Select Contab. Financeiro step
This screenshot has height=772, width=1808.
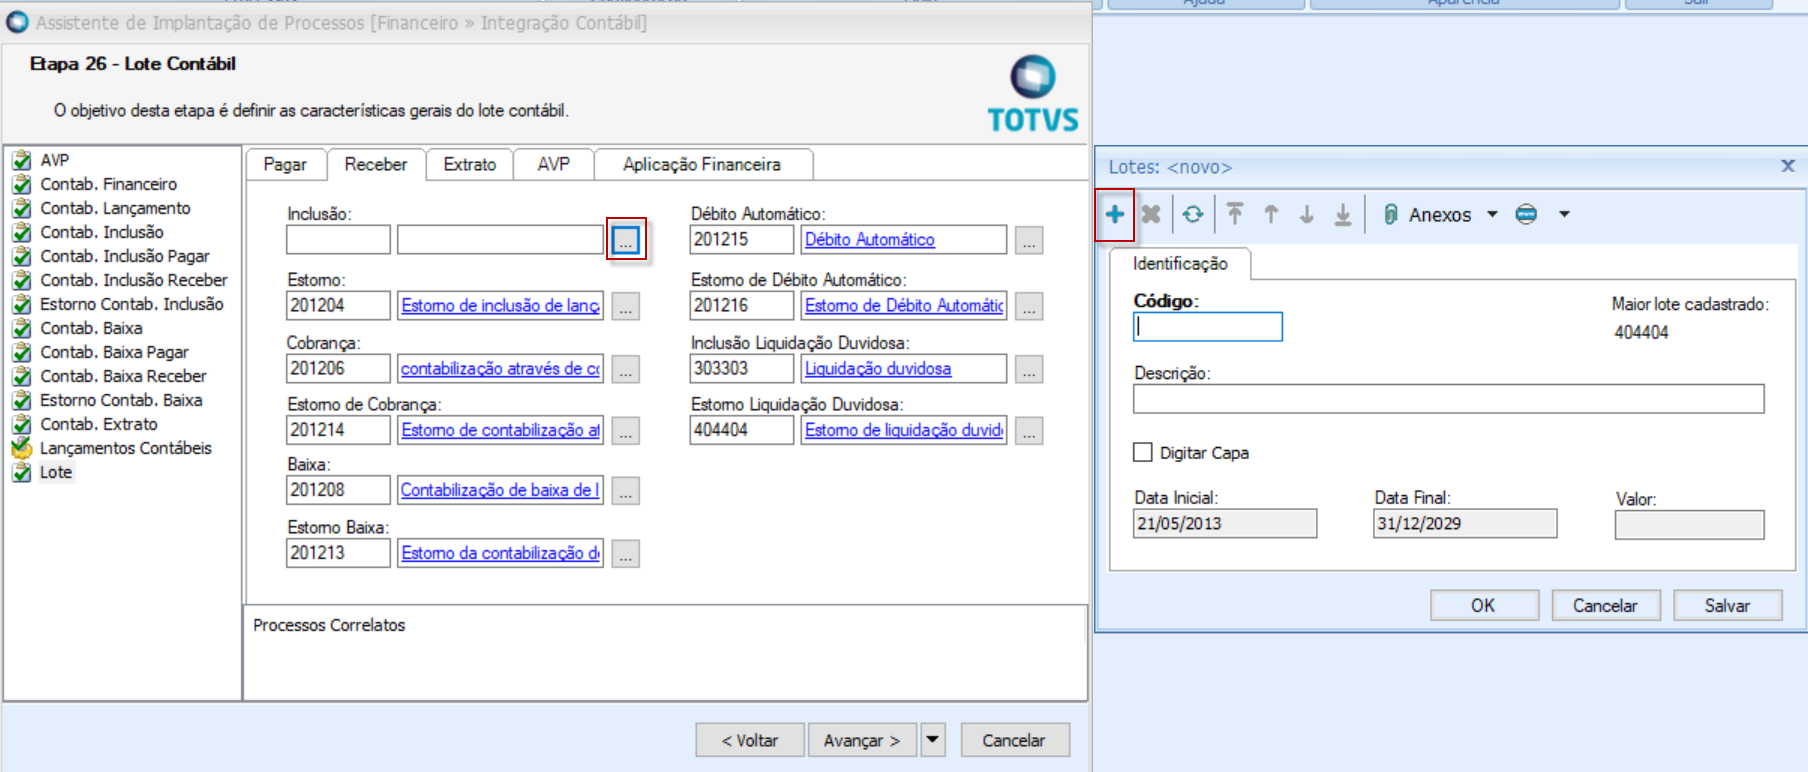point(108,184)
